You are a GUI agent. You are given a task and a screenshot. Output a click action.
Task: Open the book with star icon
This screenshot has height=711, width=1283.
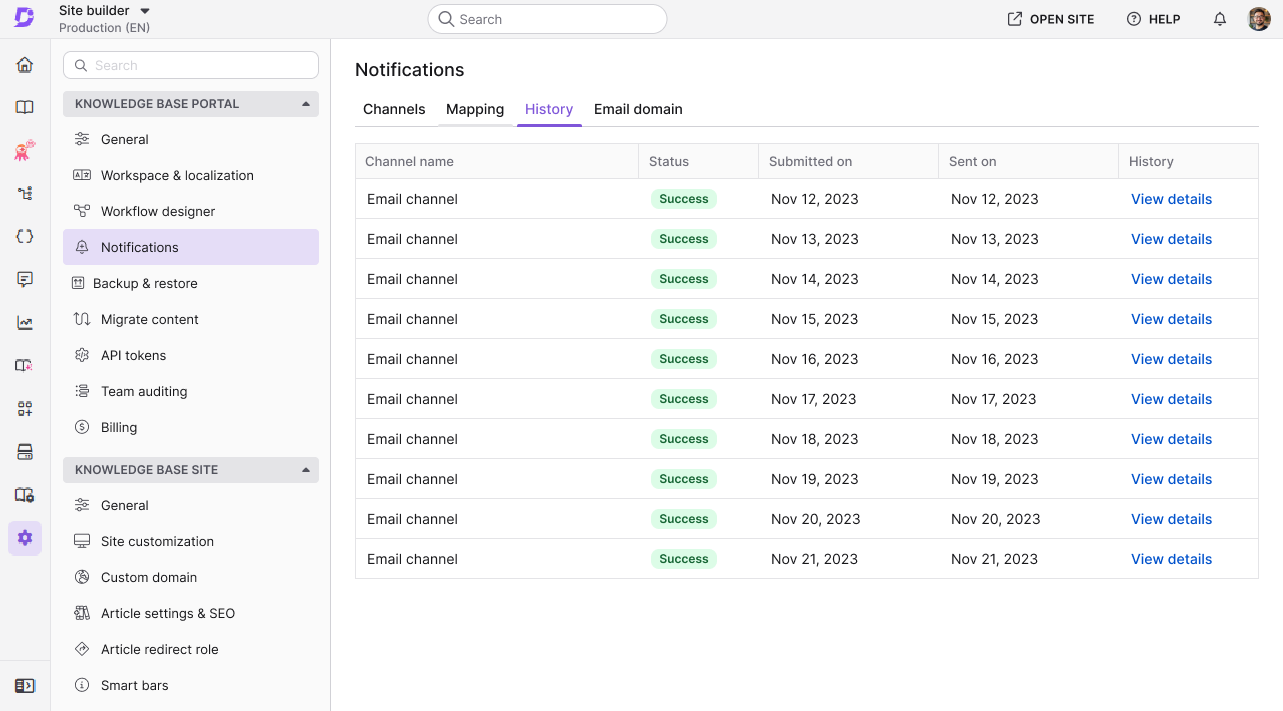(25, 366)
